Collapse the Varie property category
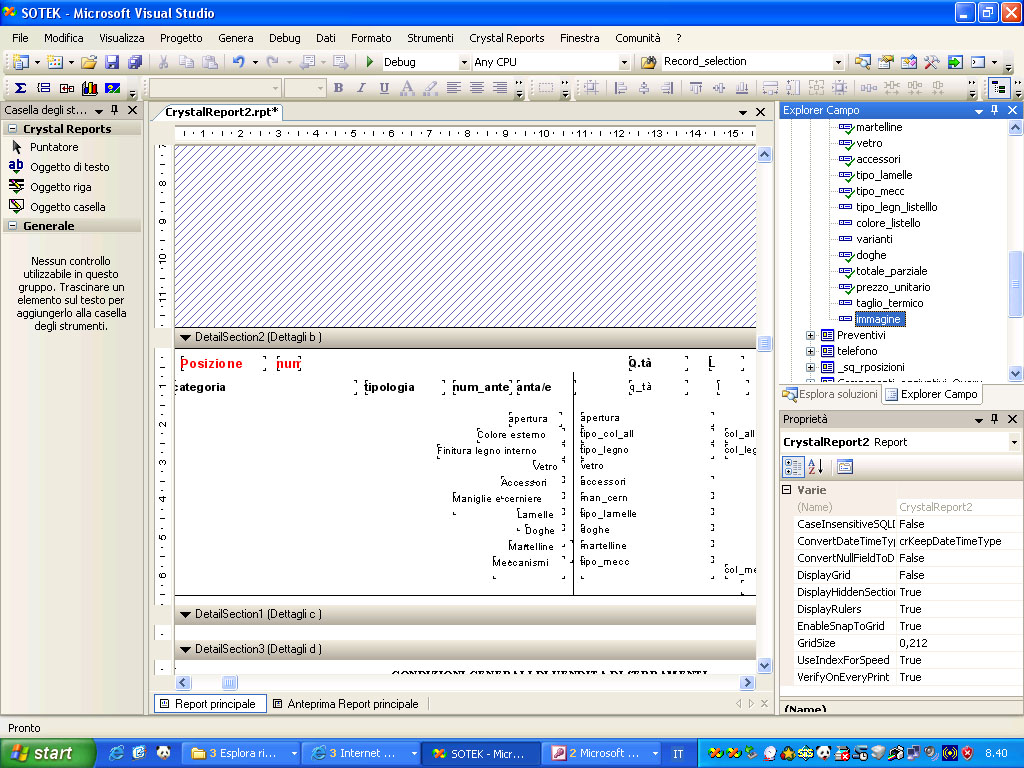 (787, 490)
